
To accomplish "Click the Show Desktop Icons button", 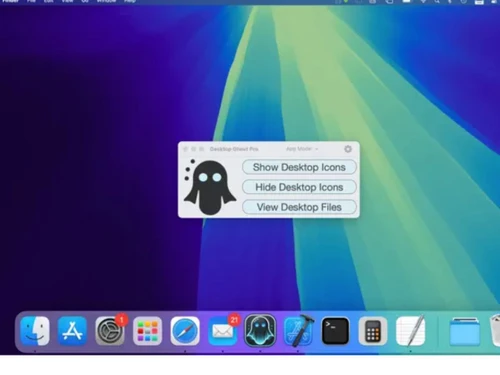I will [299, 167].
